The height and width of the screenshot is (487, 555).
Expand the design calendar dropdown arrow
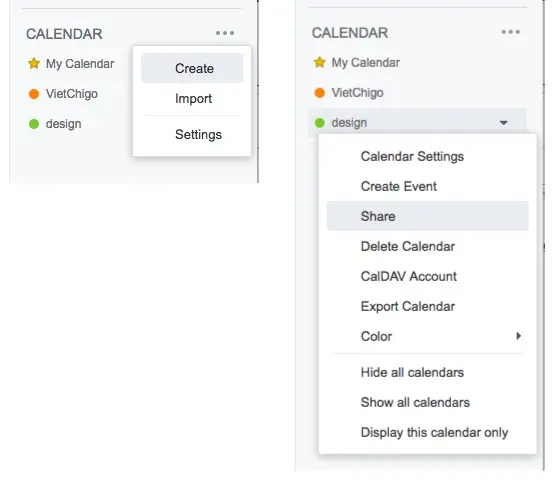[503, 123]
